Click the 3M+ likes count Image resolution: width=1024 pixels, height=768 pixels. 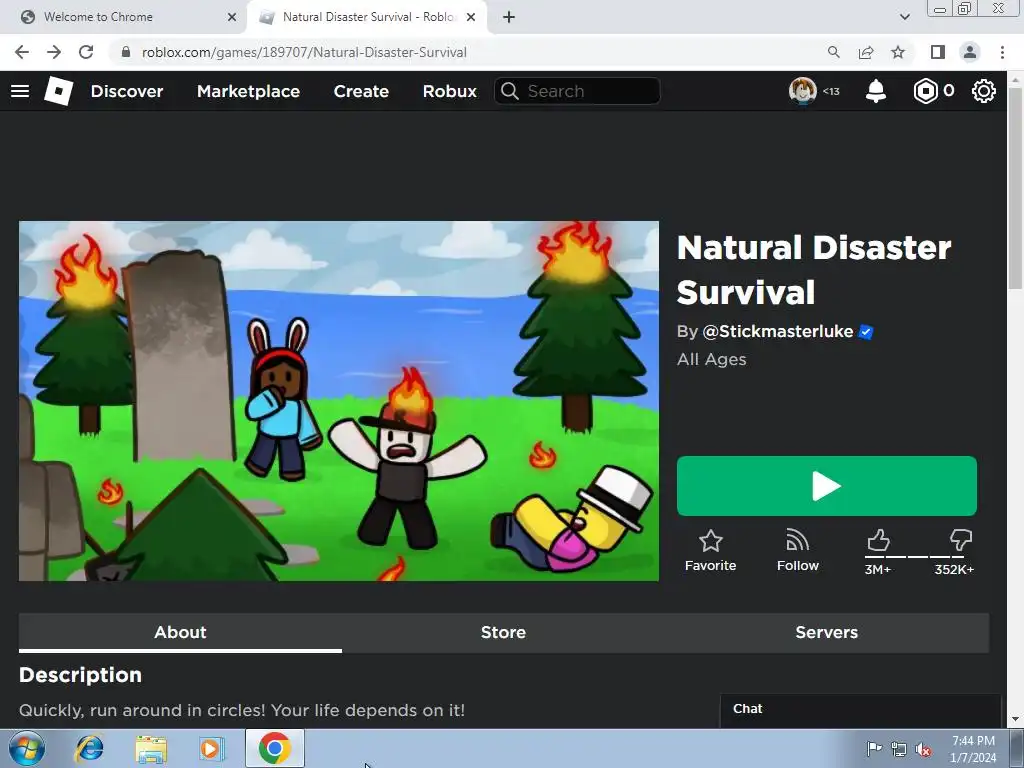(x=878, y=569)
